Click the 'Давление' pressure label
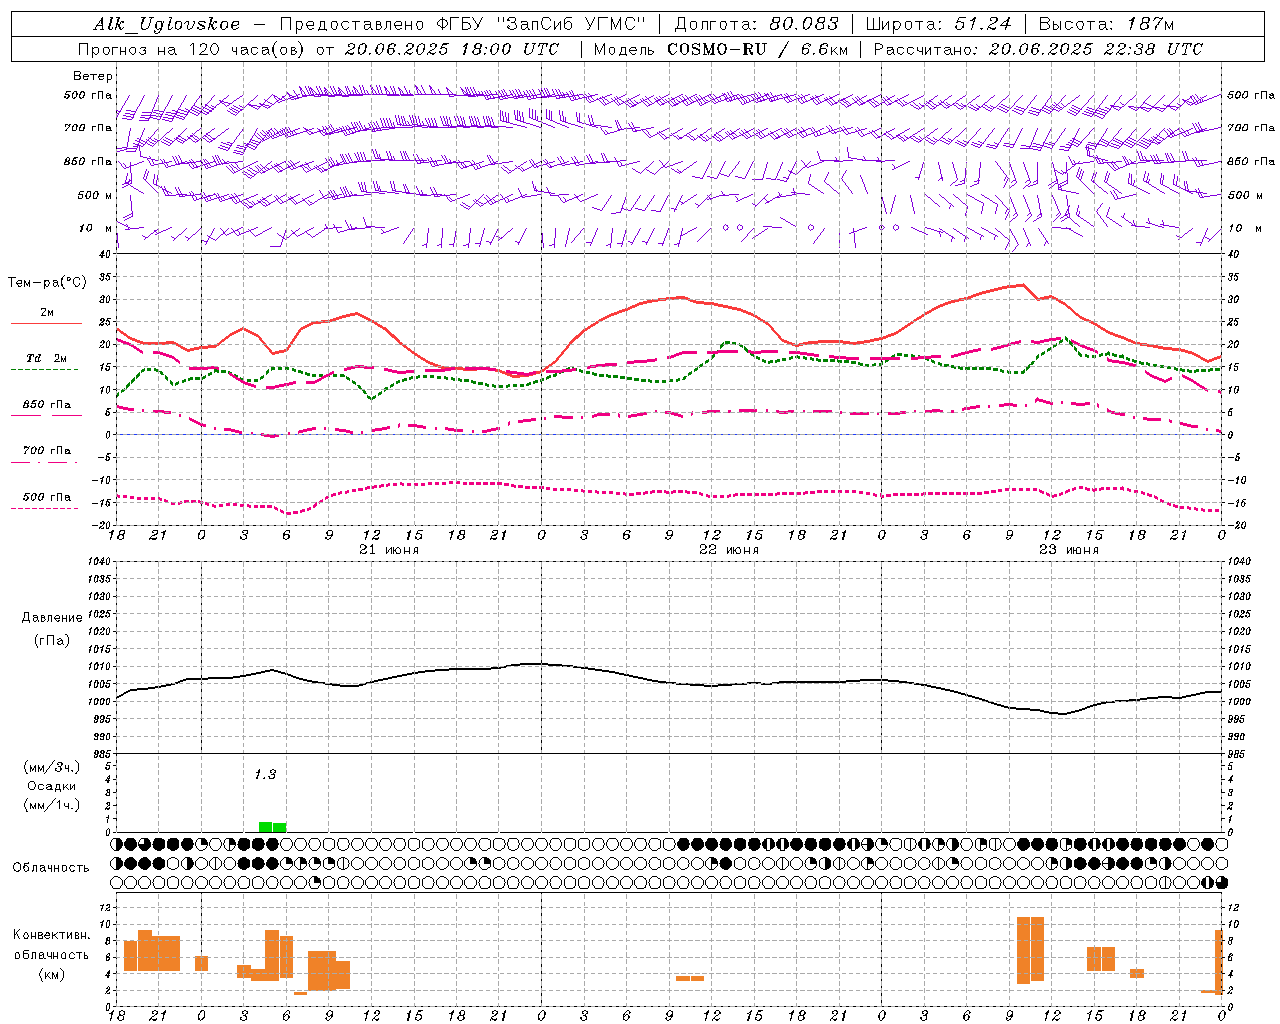 pos(52,618)
